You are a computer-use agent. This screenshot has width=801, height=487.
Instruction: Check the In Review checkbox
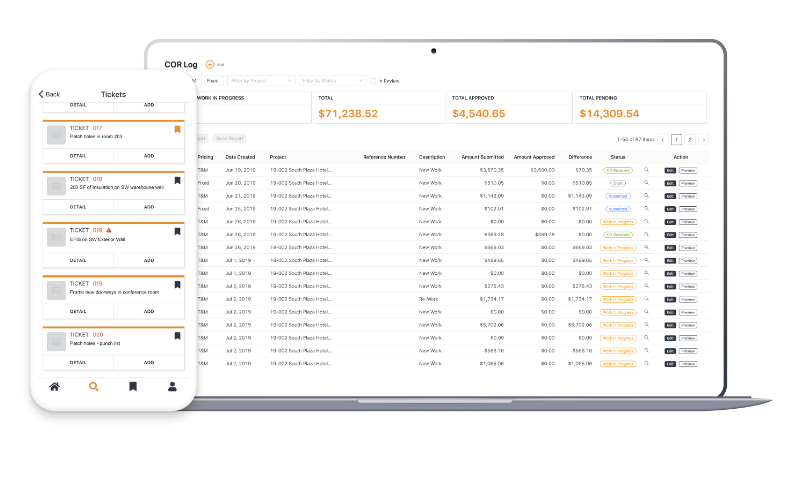coord(373,81)
